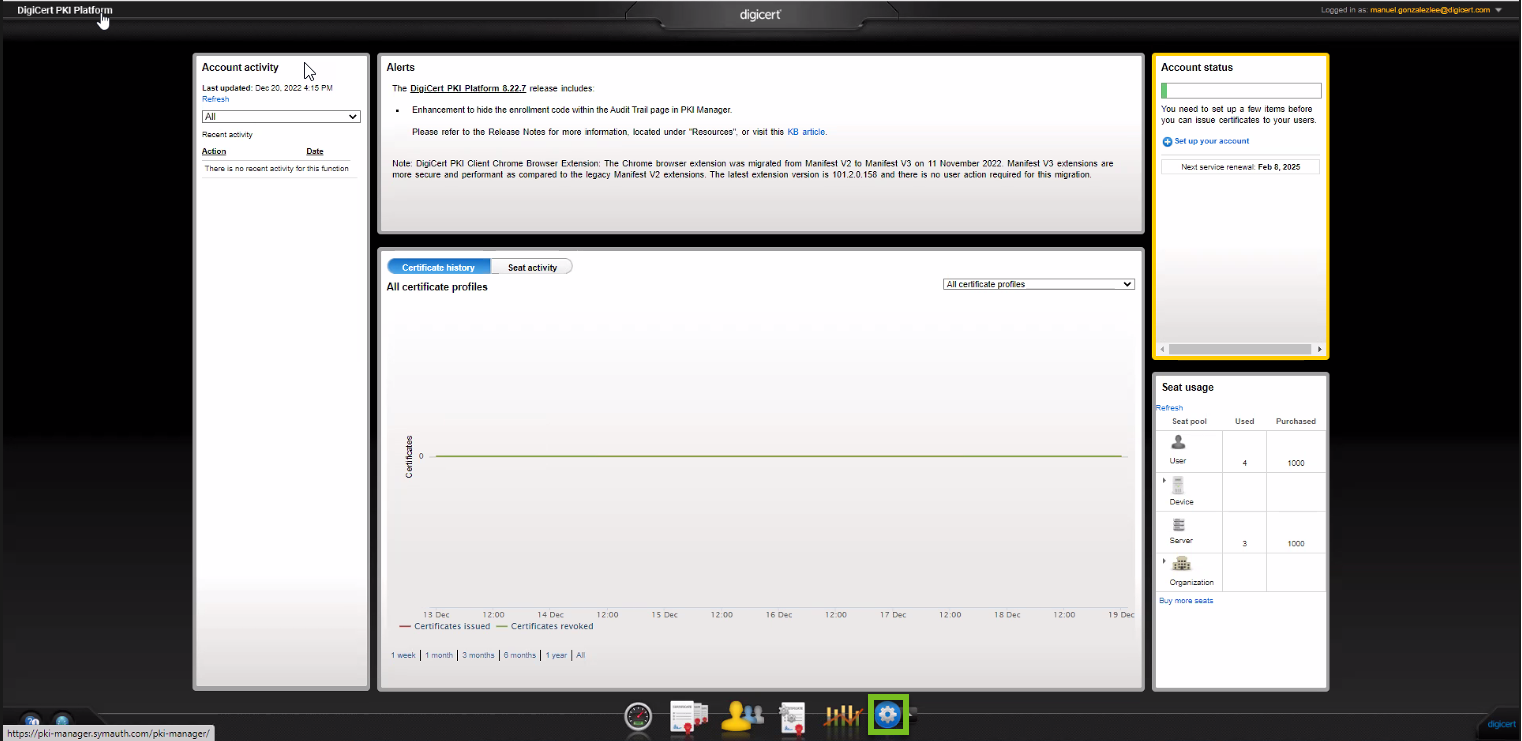Click the Last updated Dec 20, 2022 timestamp
The image size is (1522, 741).
267,89
